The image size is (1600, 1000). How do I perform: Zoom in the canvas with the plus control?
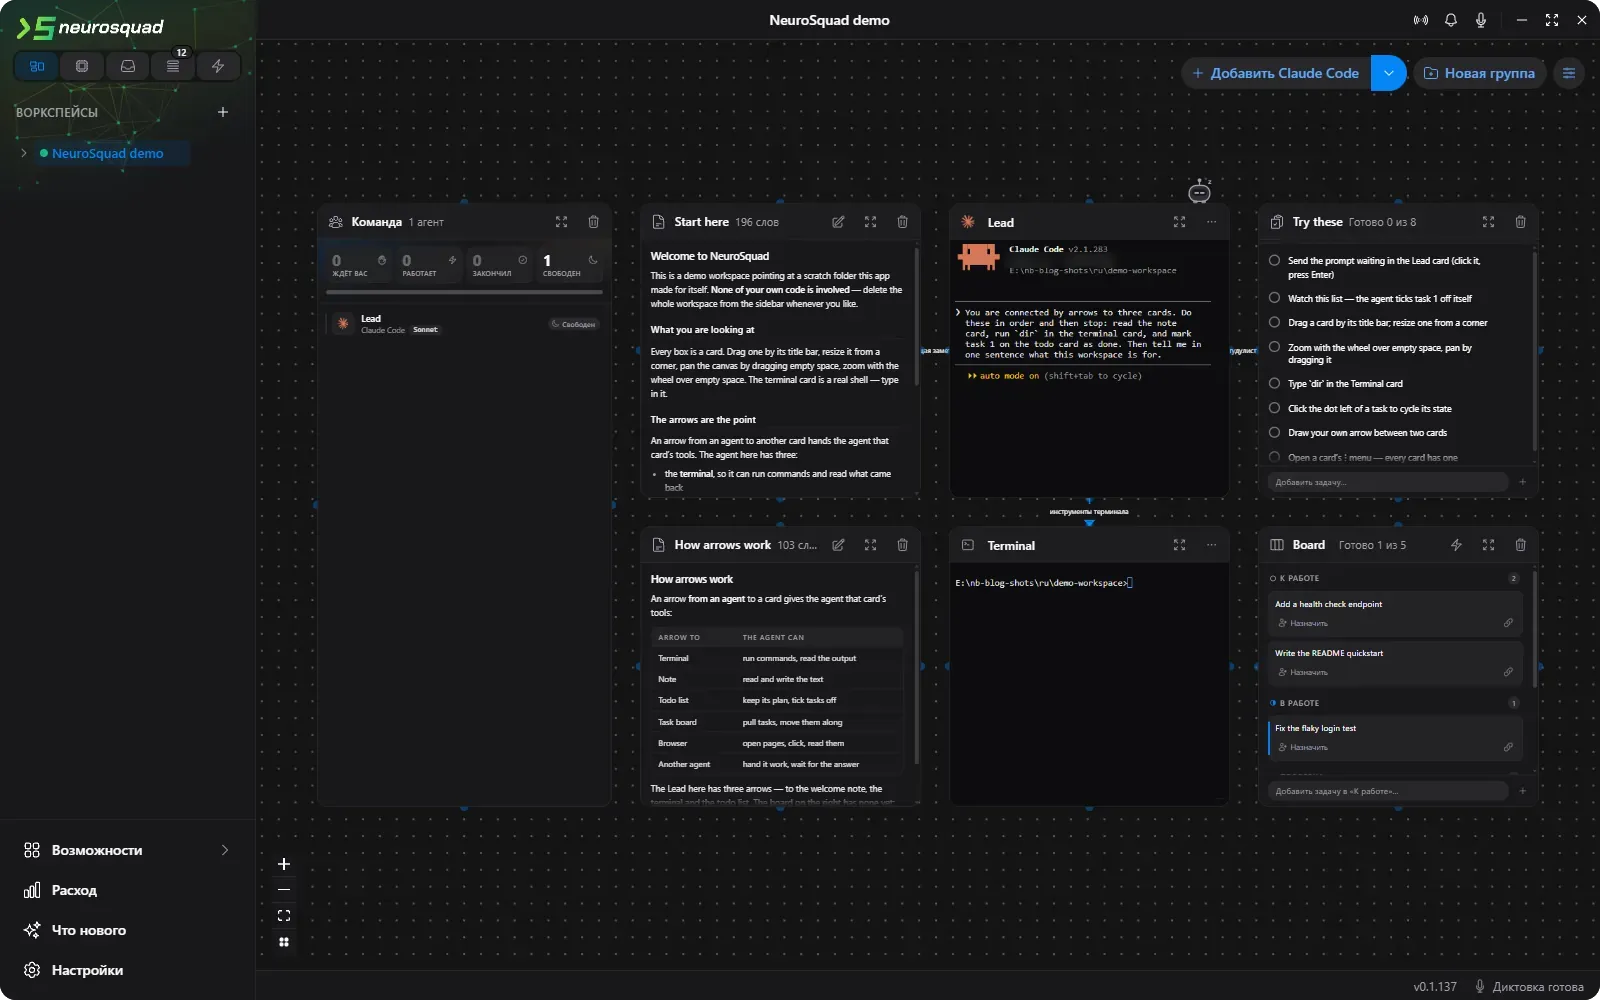pyautogui.click(x=284, y=864)
